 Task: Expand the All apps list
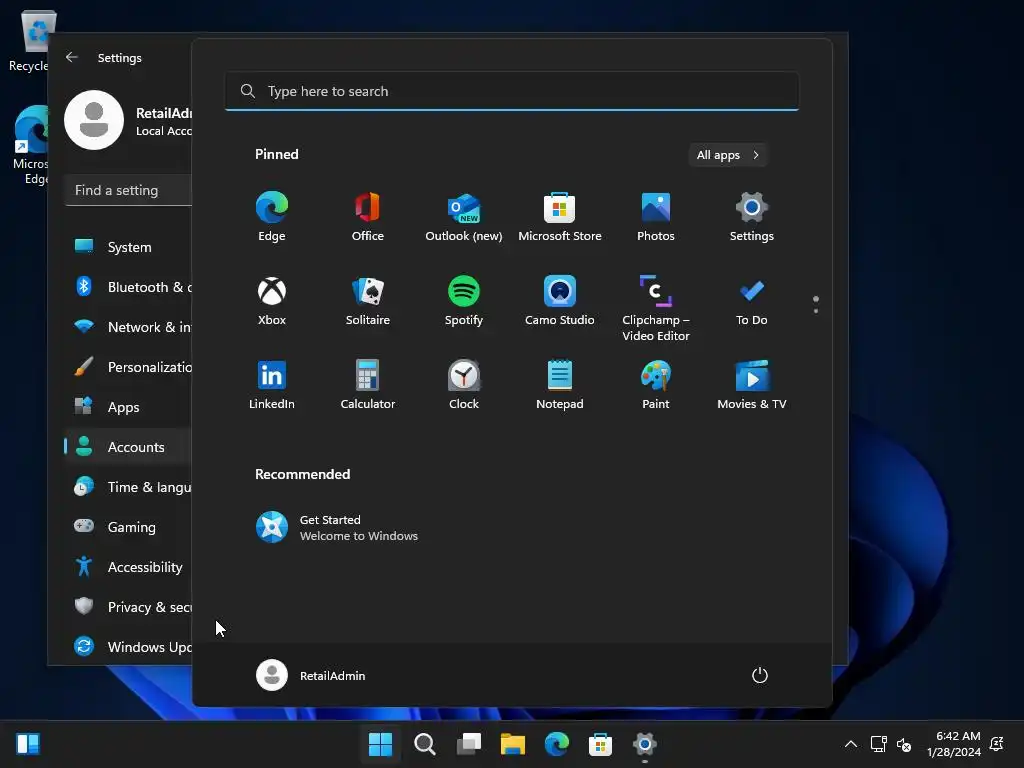point(728,155)
